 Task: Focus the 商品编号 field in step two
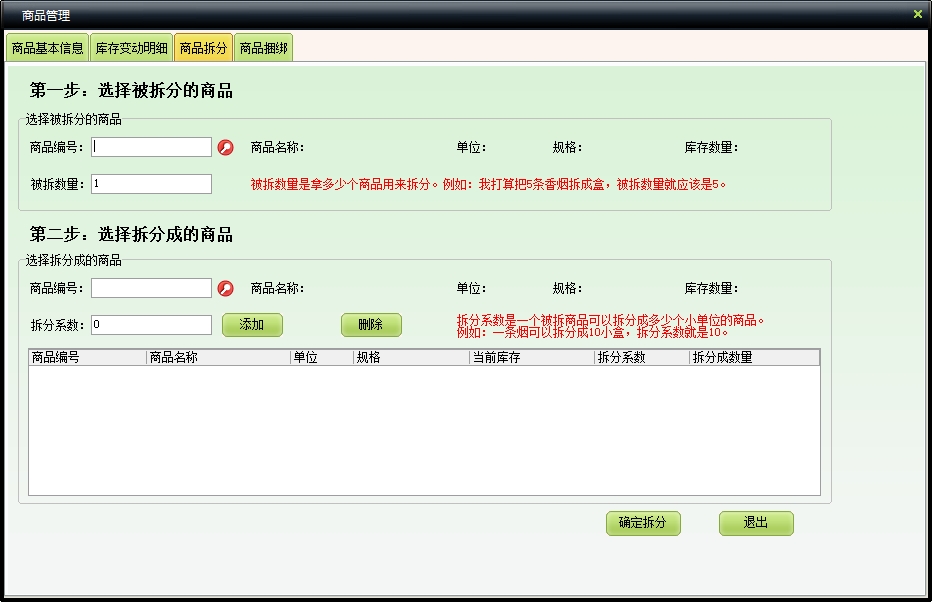tap(151, 288)
